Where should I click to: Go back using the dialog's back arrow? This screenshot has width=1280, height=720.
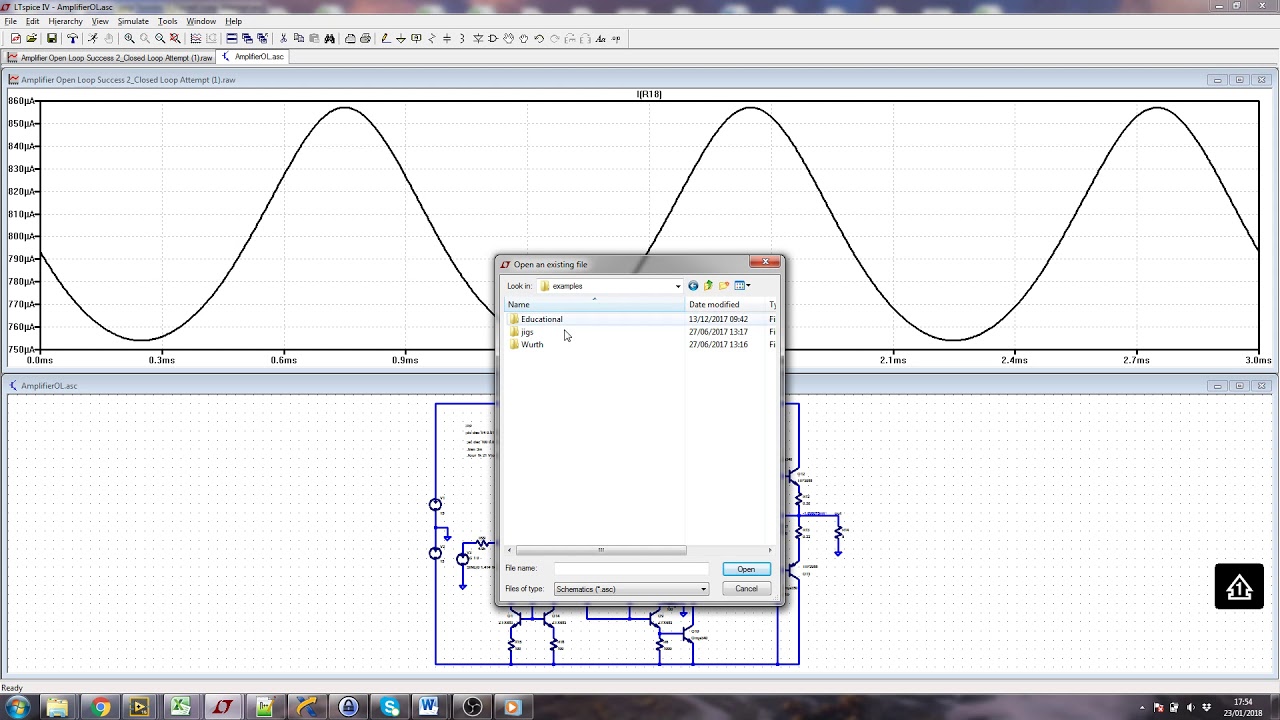coord(693,286)
